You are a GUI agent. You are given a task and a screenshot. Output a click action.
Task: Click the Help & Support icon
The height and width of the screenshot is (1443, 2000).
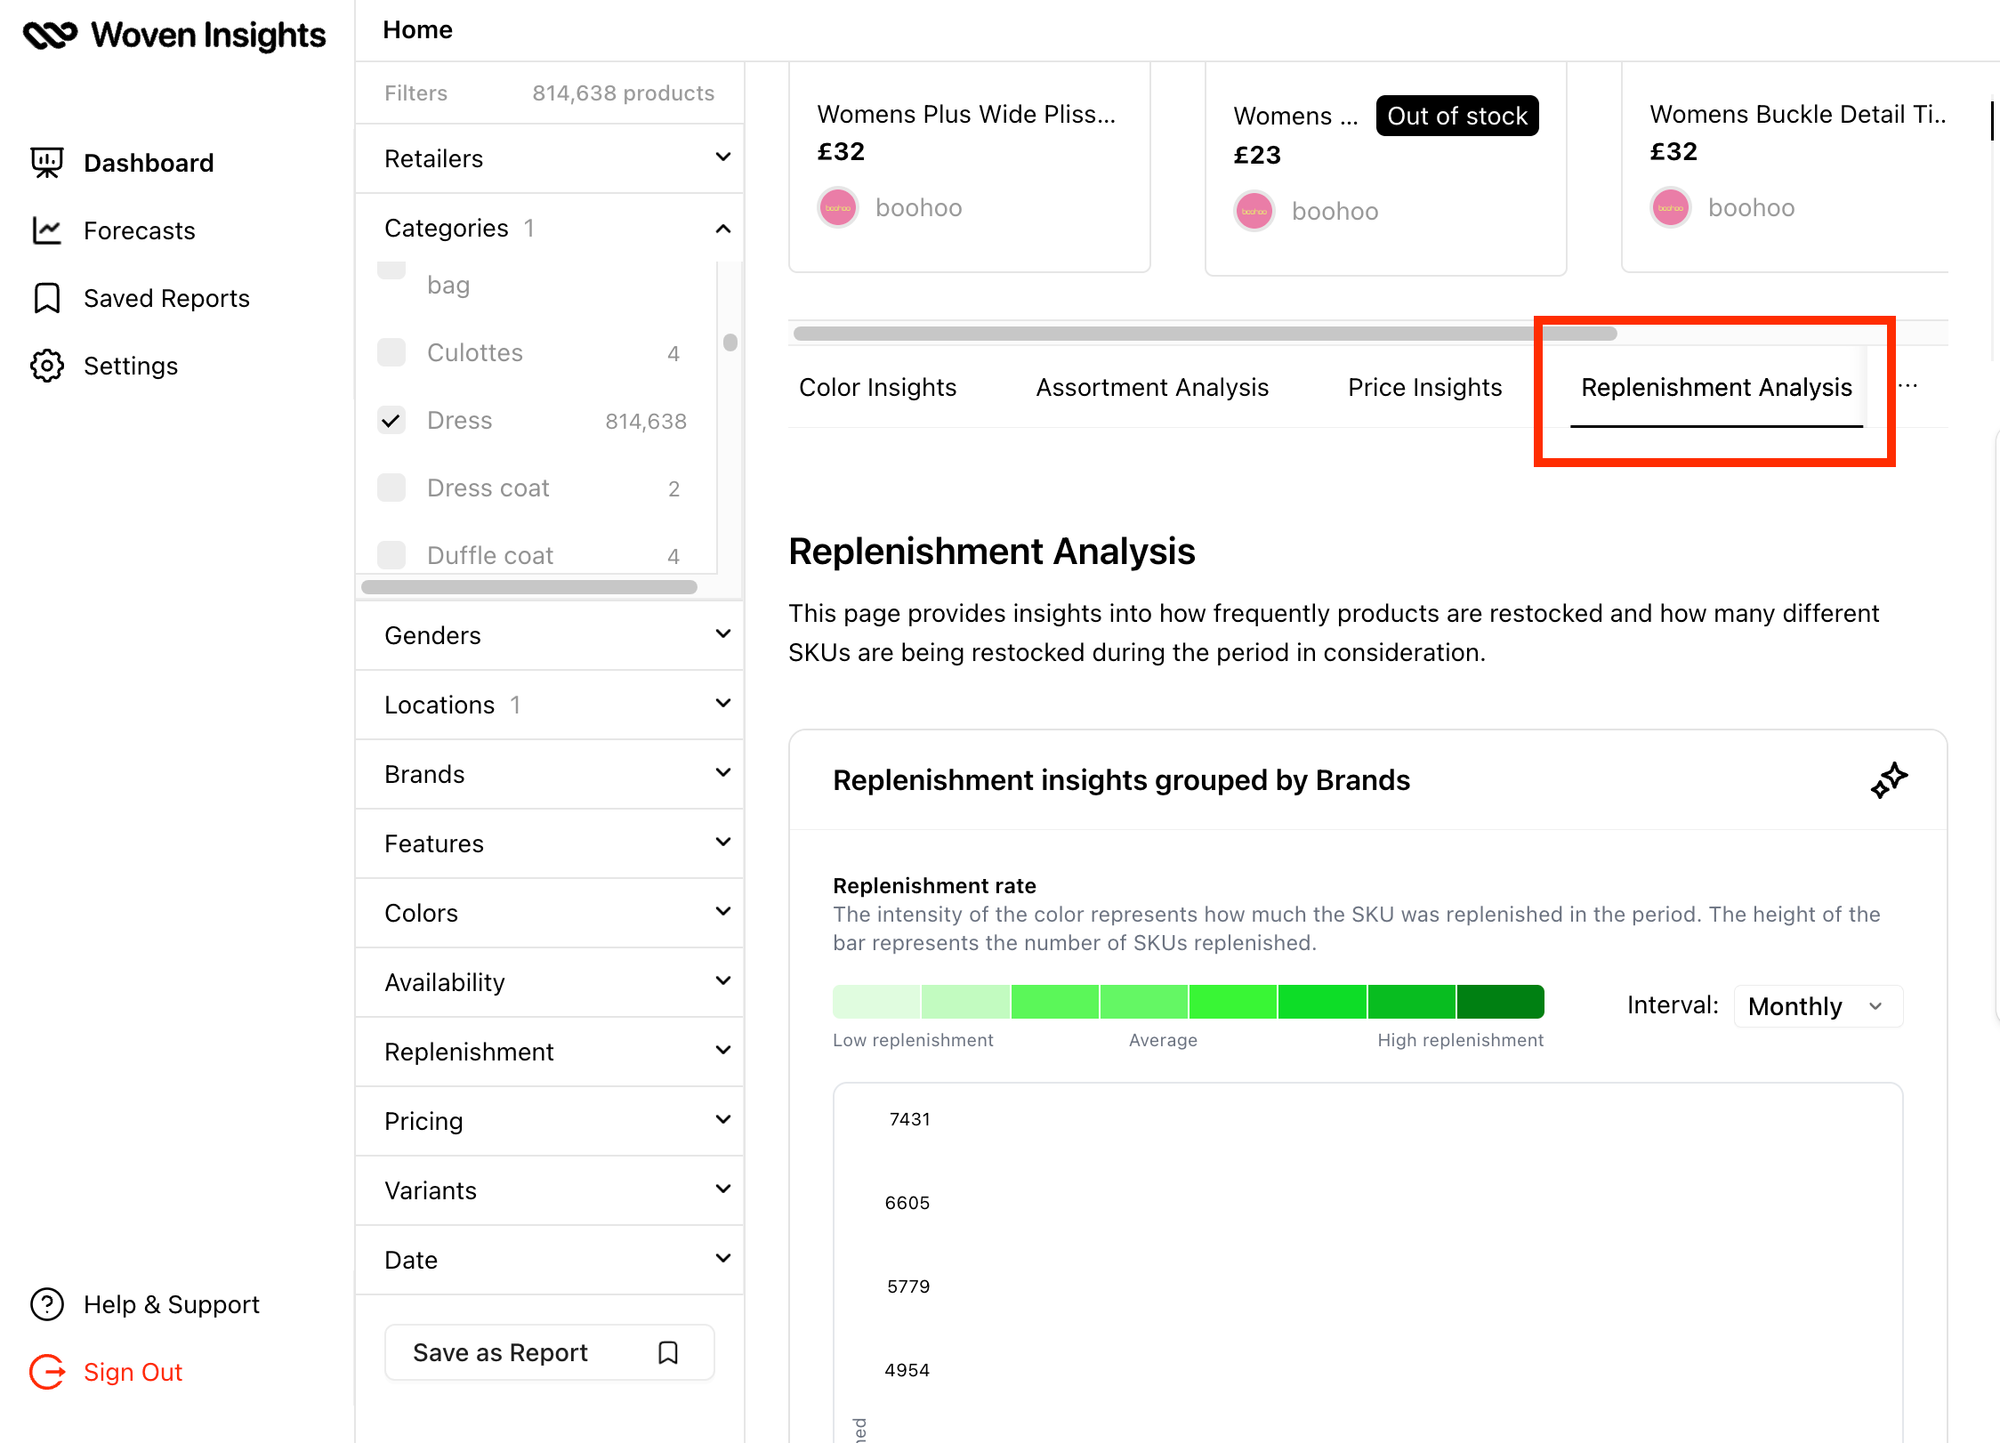pos(48,1305)
